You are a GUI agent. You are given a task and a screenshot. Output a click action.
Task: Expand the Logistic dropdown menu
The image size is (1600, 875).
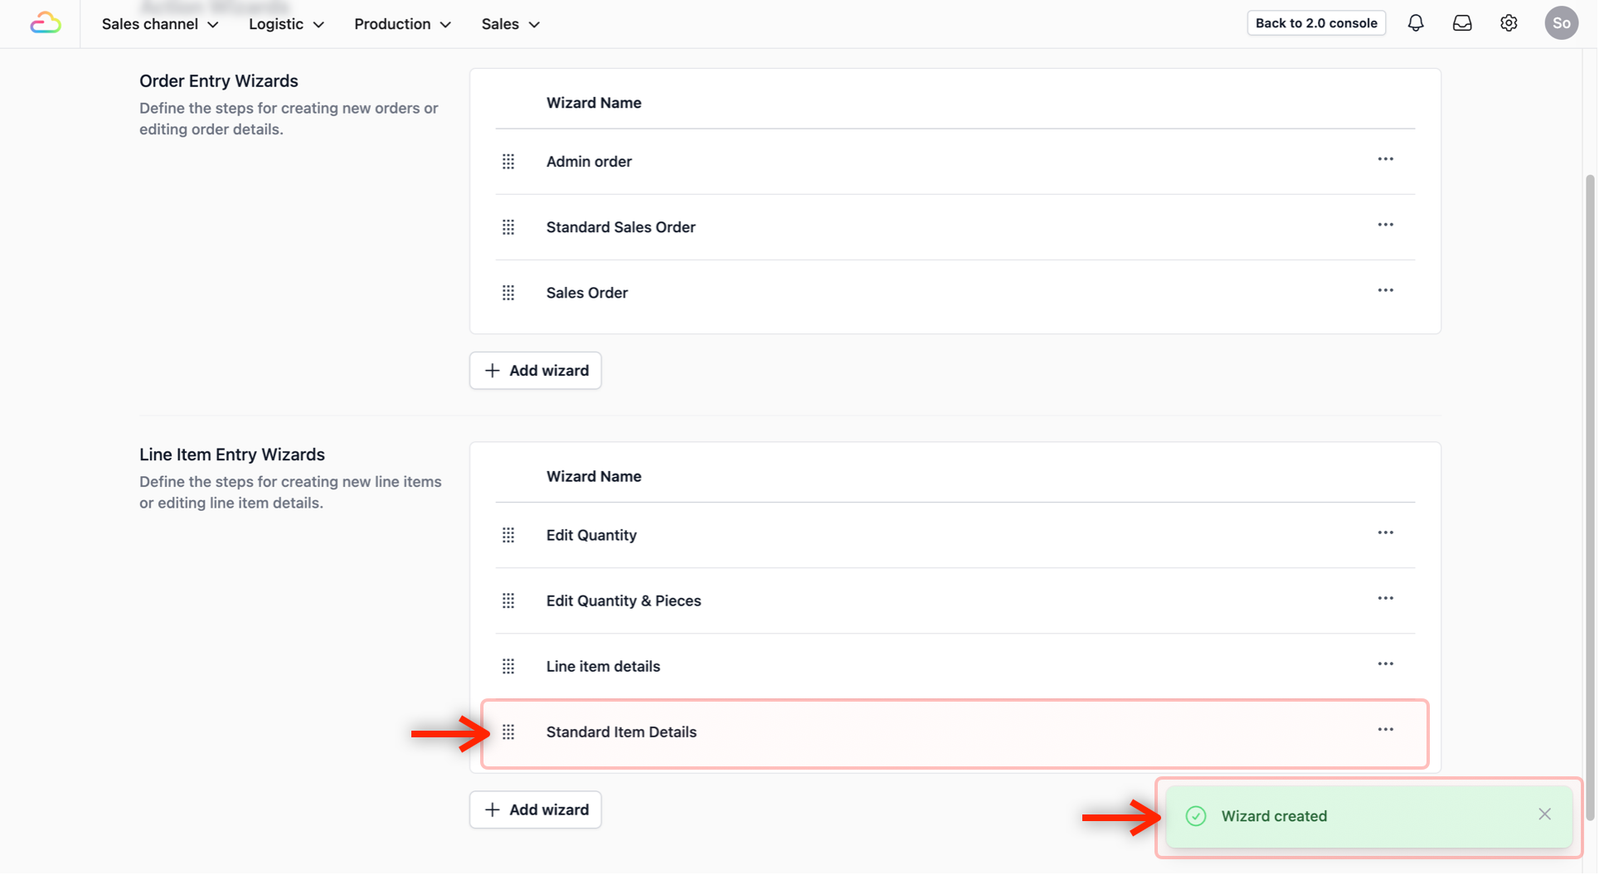(x=286, y=24)
